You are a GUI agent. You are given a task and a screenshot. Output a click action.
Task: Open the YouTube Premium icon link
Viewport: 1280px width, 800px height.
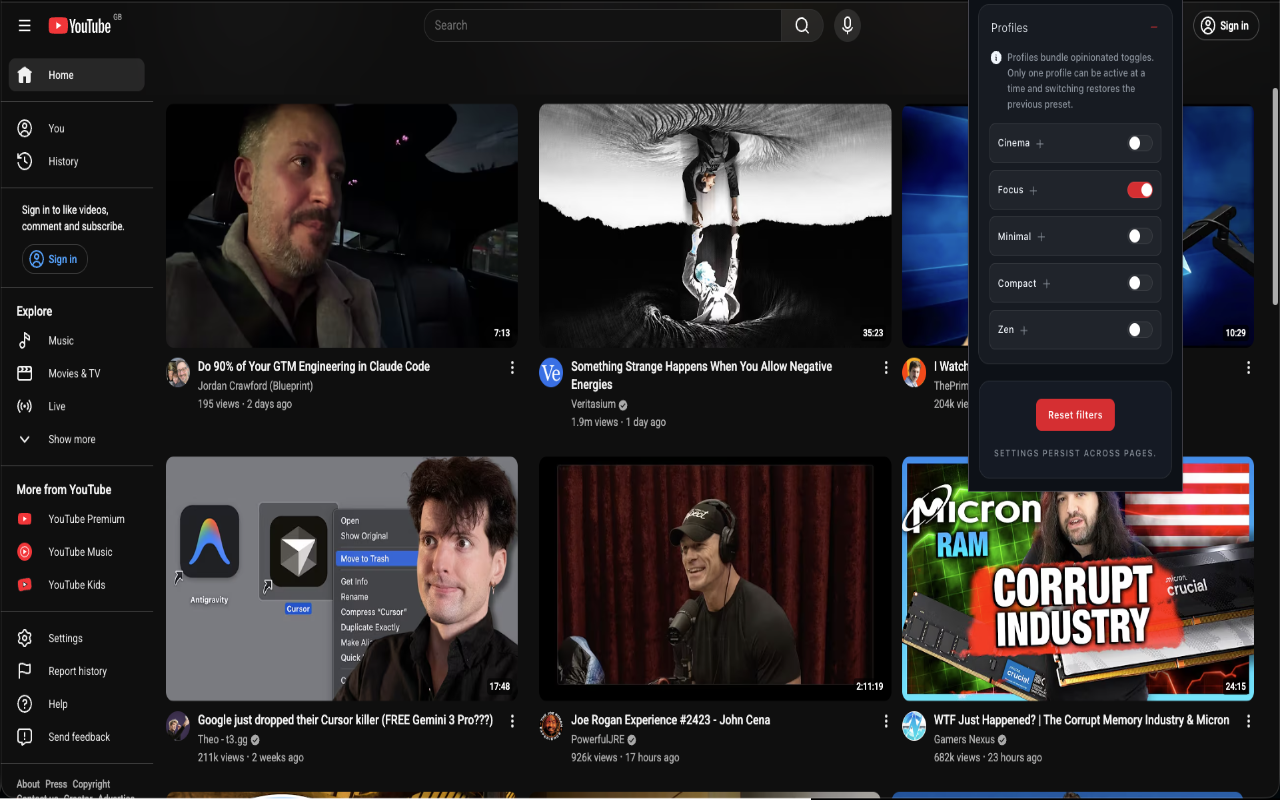tap(25, 519)
